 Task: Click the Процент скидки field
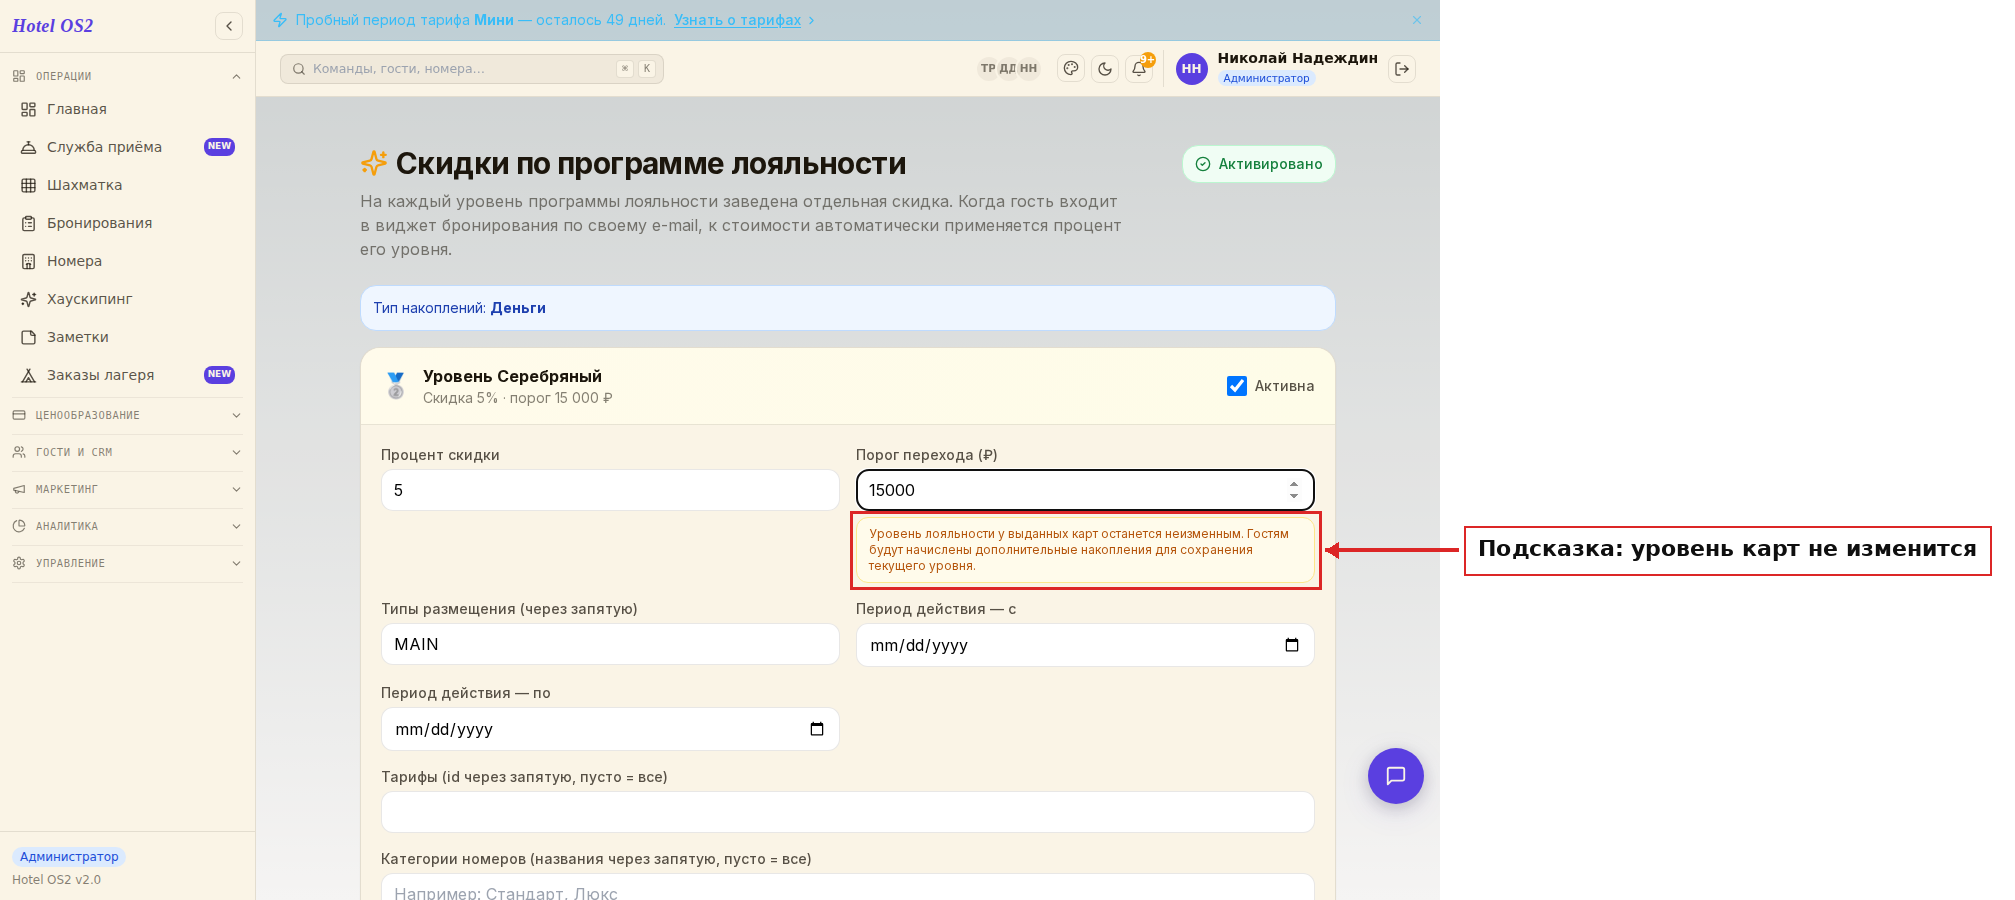pyautogui.click(x=610, y=490)
